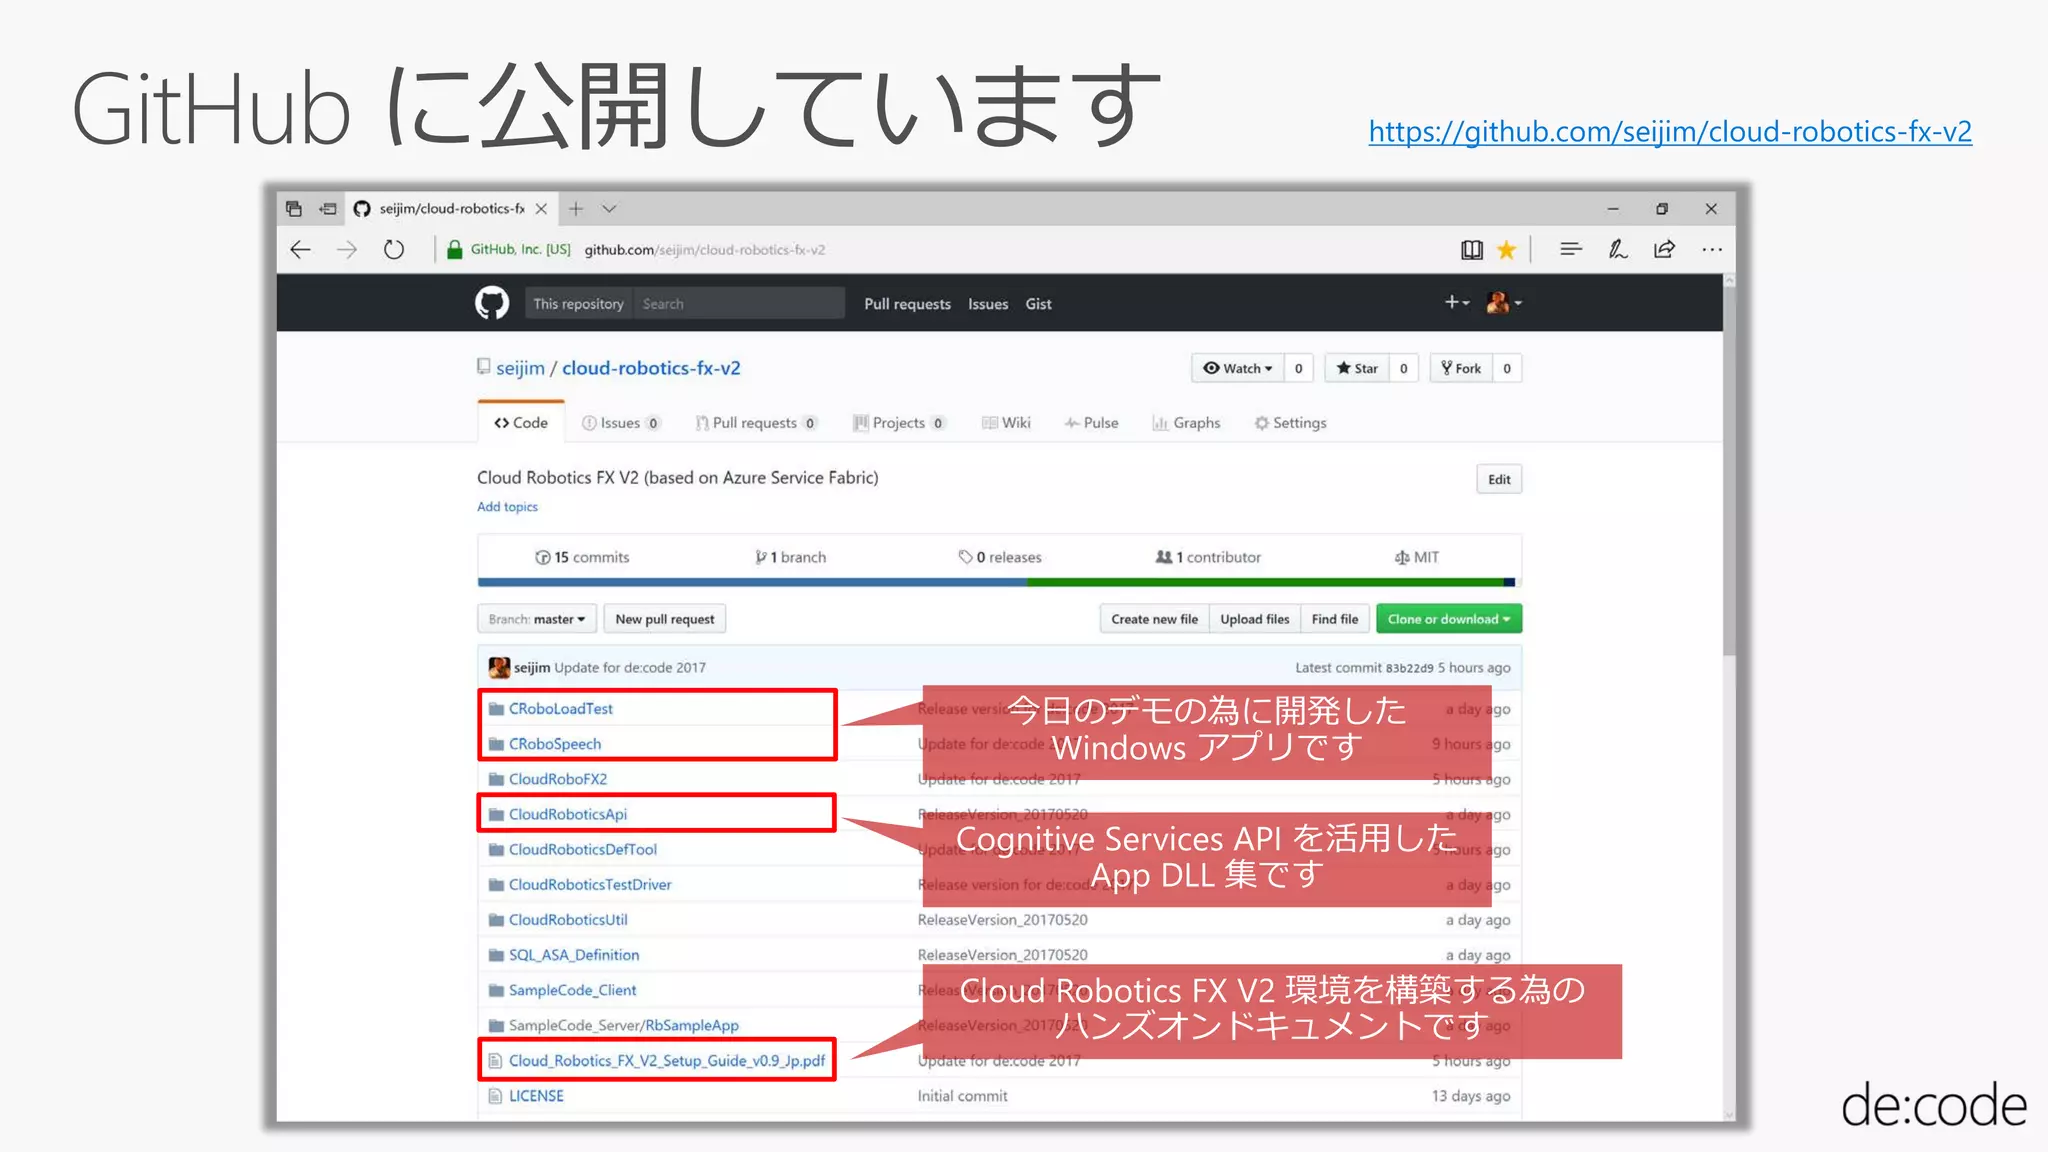The width and height of the screenshot is (2048, 1152).
Task: Open the CRoboLoadTest folder
Action: [x=561, y=709]
